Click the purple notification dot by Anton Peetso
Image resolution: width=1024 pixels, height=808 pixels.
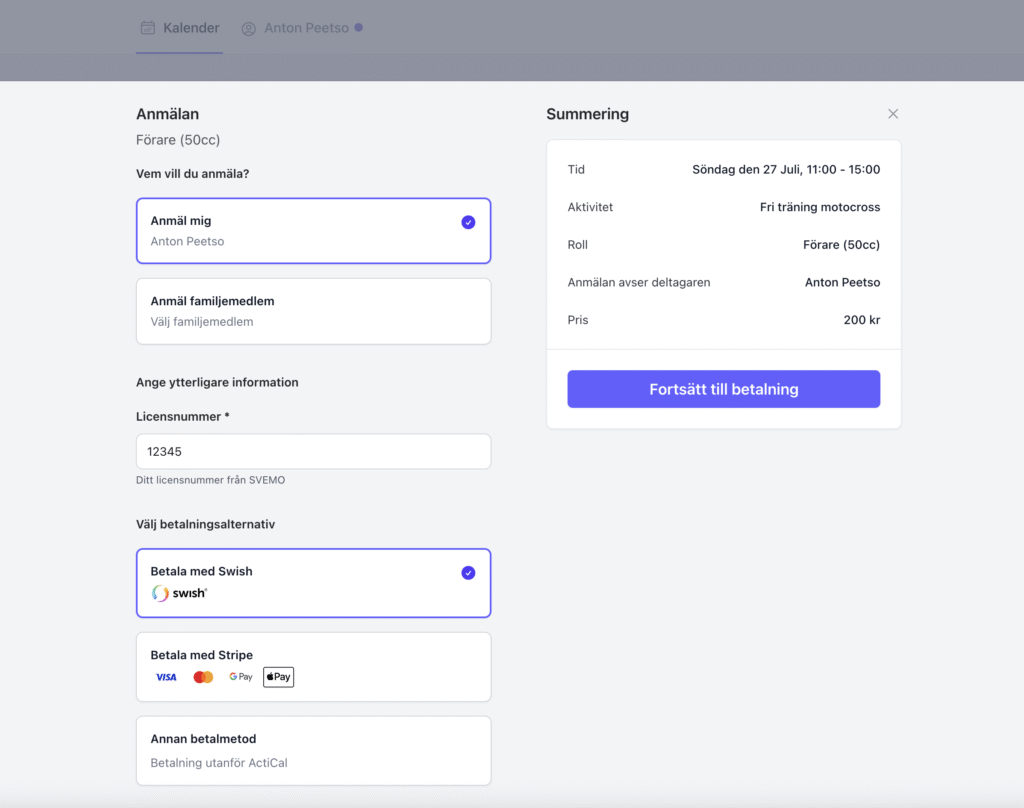point(359,27)
